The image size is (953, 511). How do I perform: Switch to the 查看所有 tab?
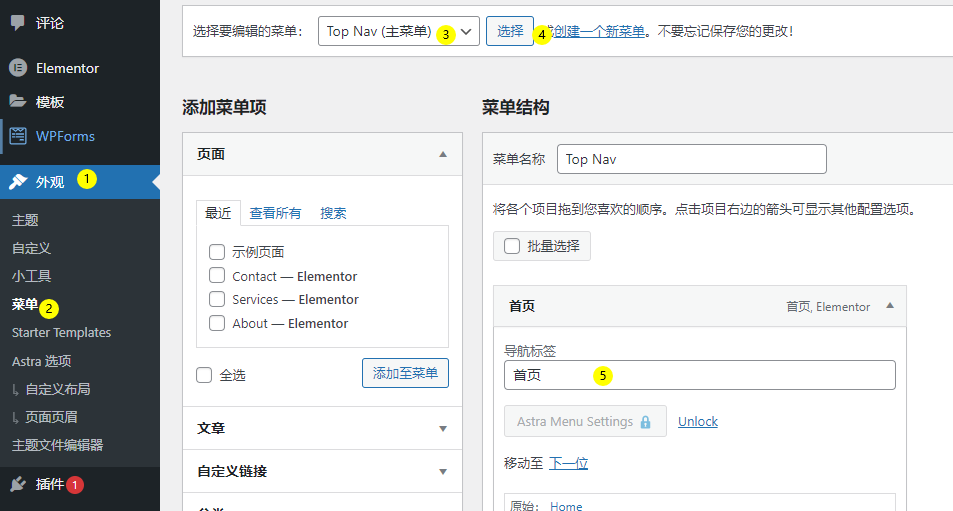275,213
